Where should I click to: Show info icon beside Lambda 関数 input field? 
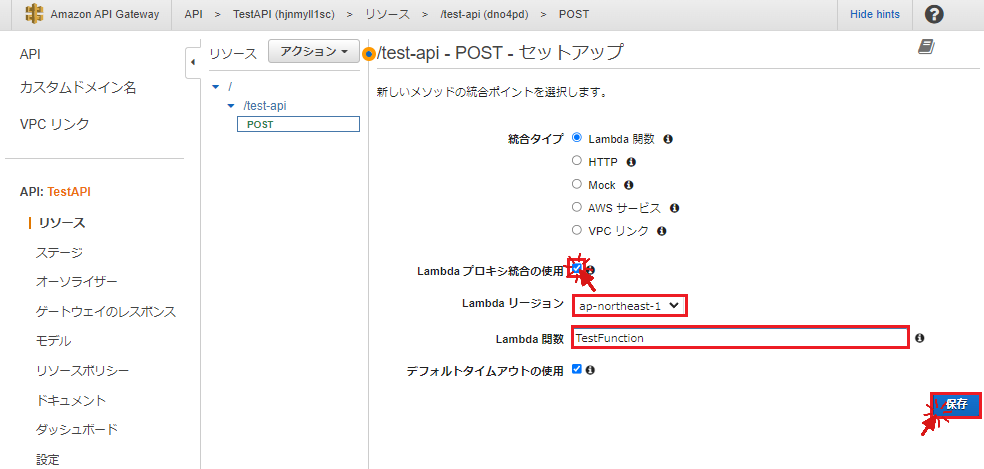pyautogui.click(x=919, y=338)
